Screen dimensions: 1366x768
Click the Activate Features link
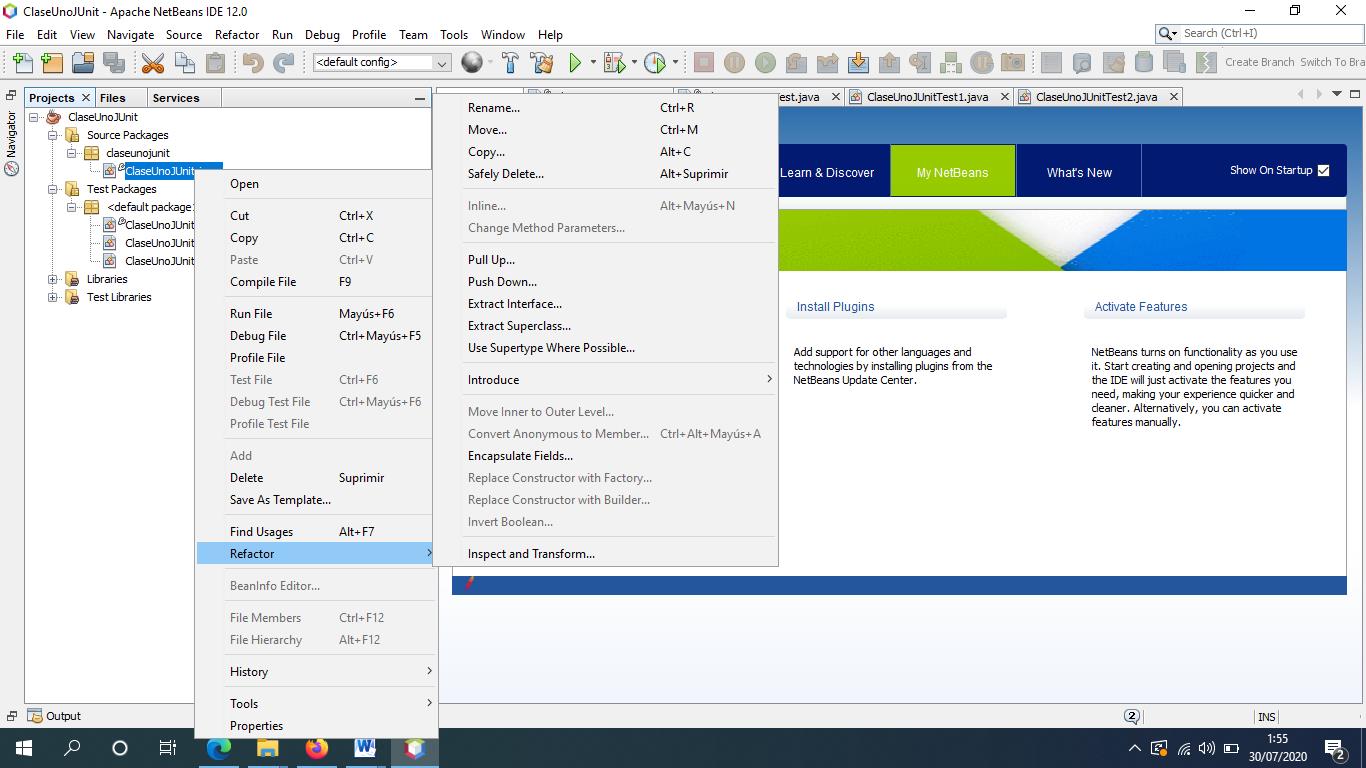tap(1141, 307)
